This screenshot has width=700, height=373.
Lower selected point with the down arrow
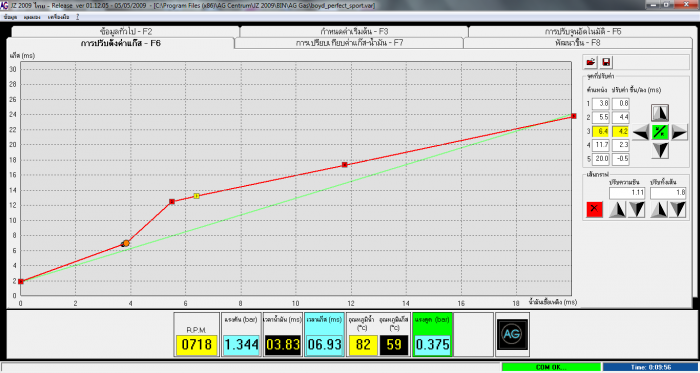tap(660, 151)
